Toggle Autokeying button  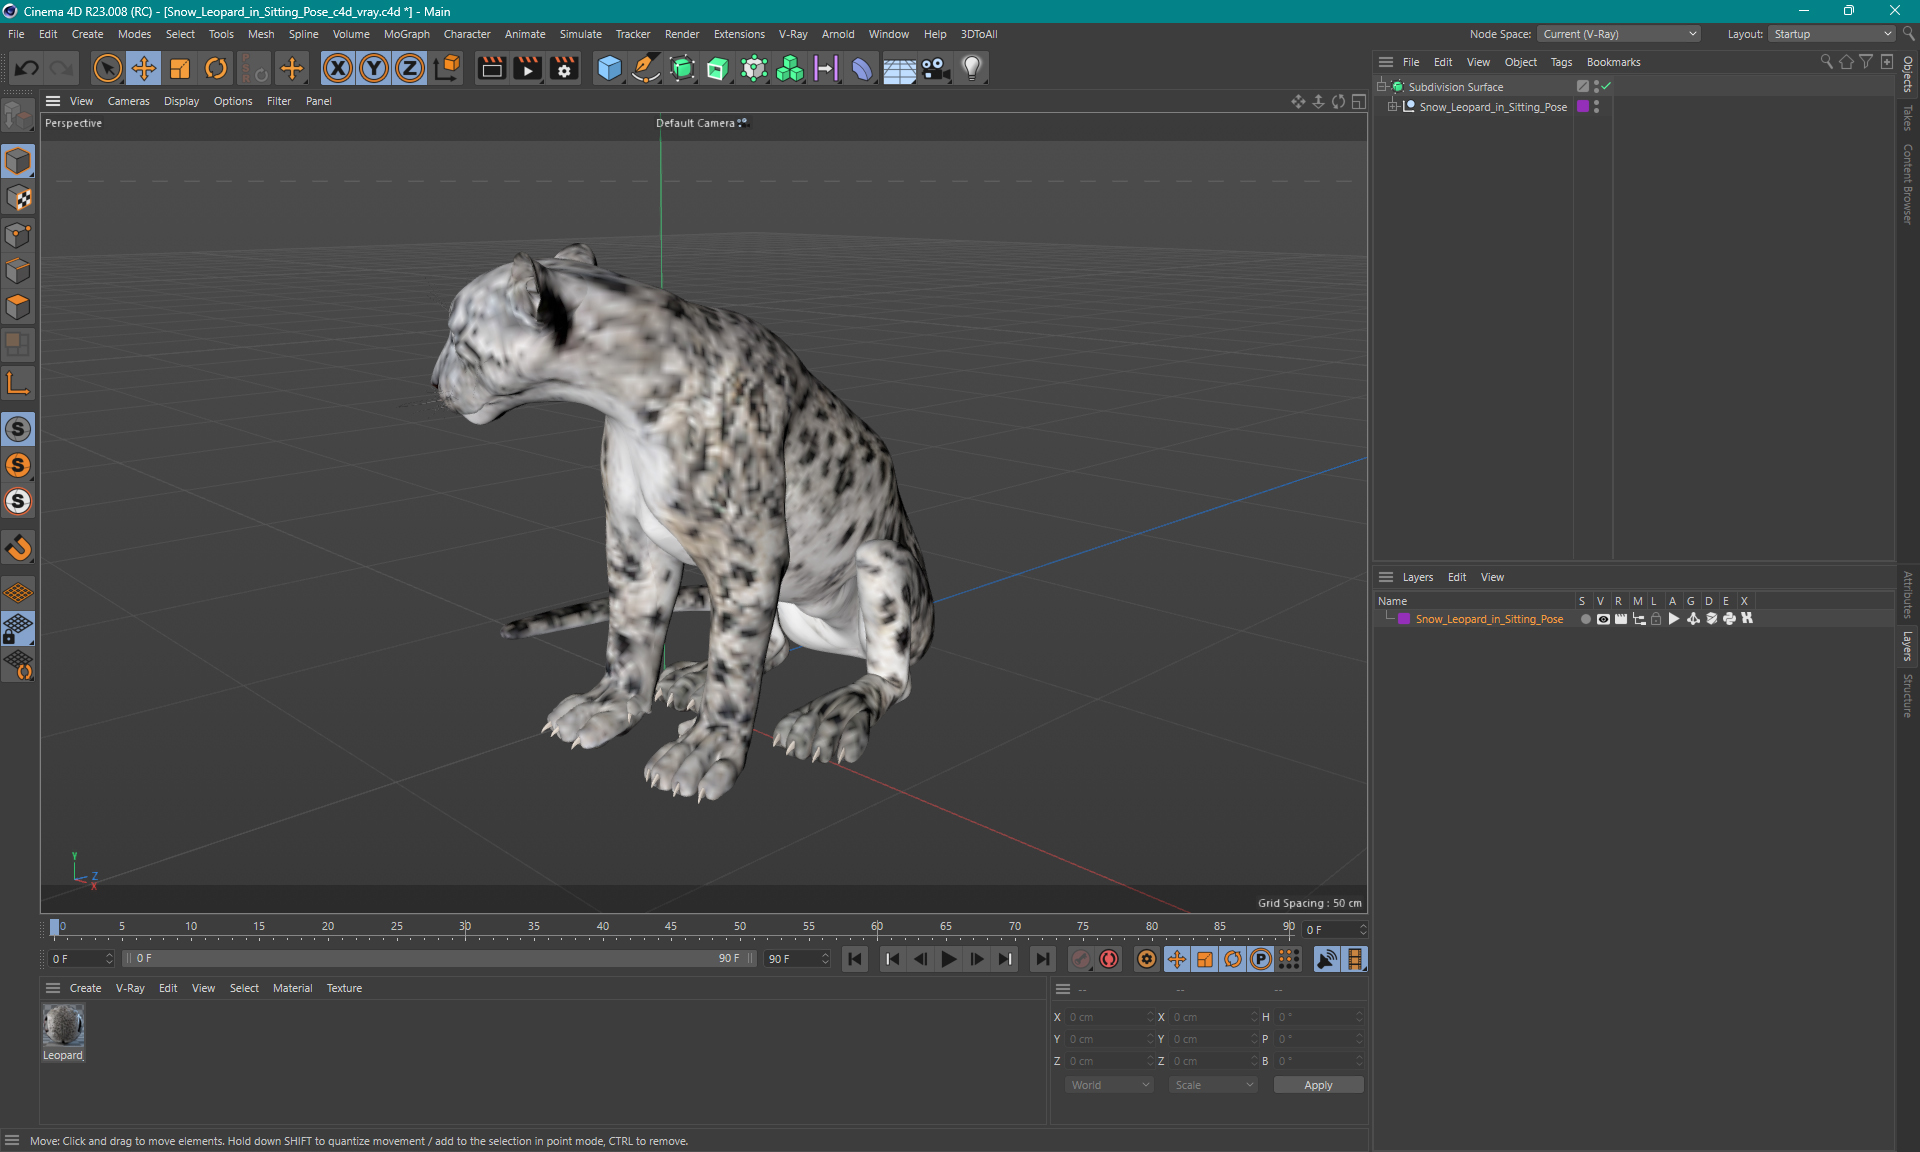click(x=1109, y=959)
